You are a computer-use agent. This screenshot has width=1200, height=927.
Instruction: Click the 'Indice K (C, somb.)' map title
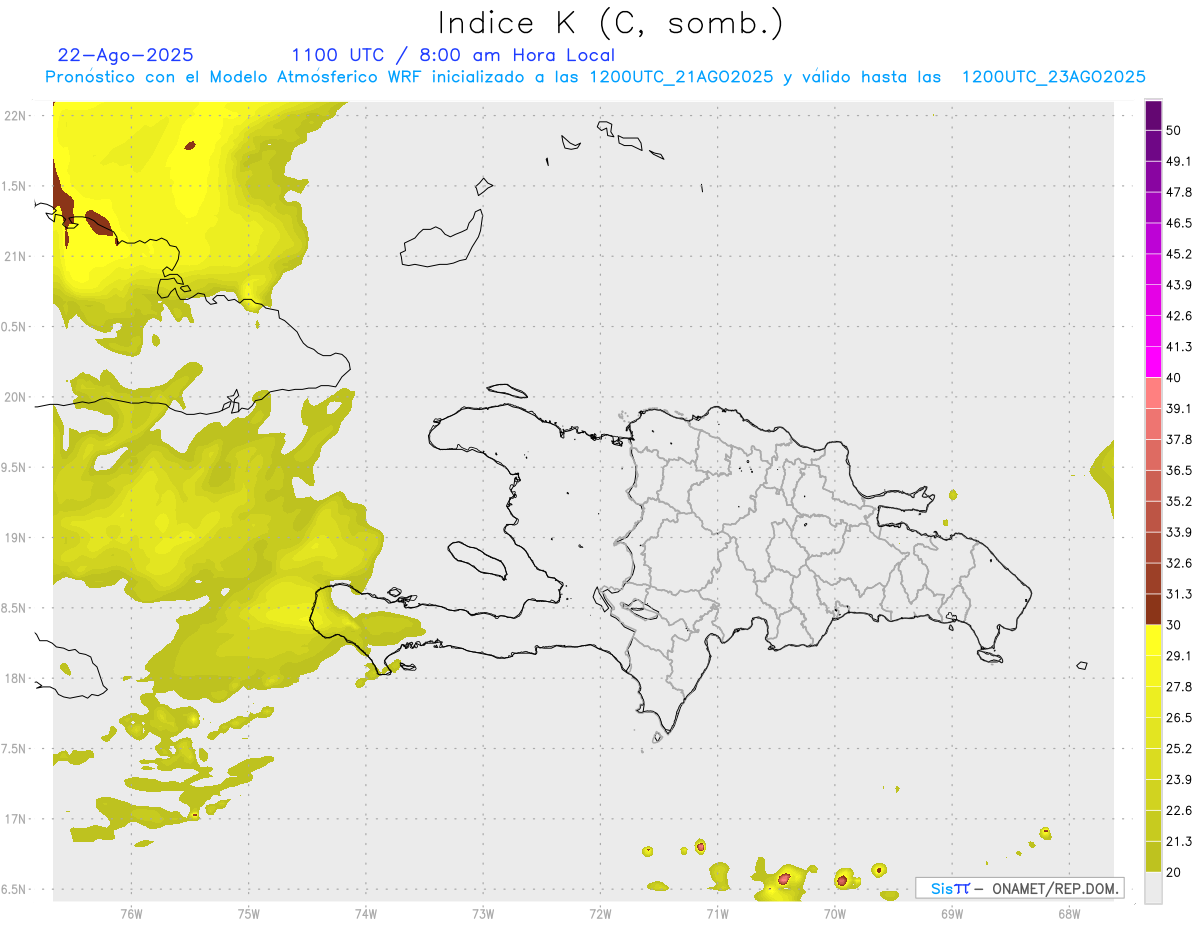pos(609,24)
